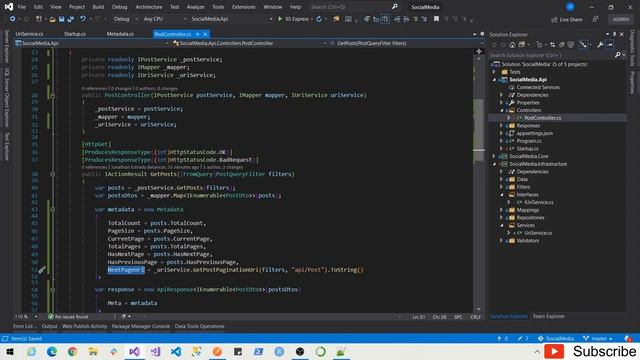Screen dimensions: 640x360
Task: Click the ADMIN account button
Action: click(x=621, y=19)
